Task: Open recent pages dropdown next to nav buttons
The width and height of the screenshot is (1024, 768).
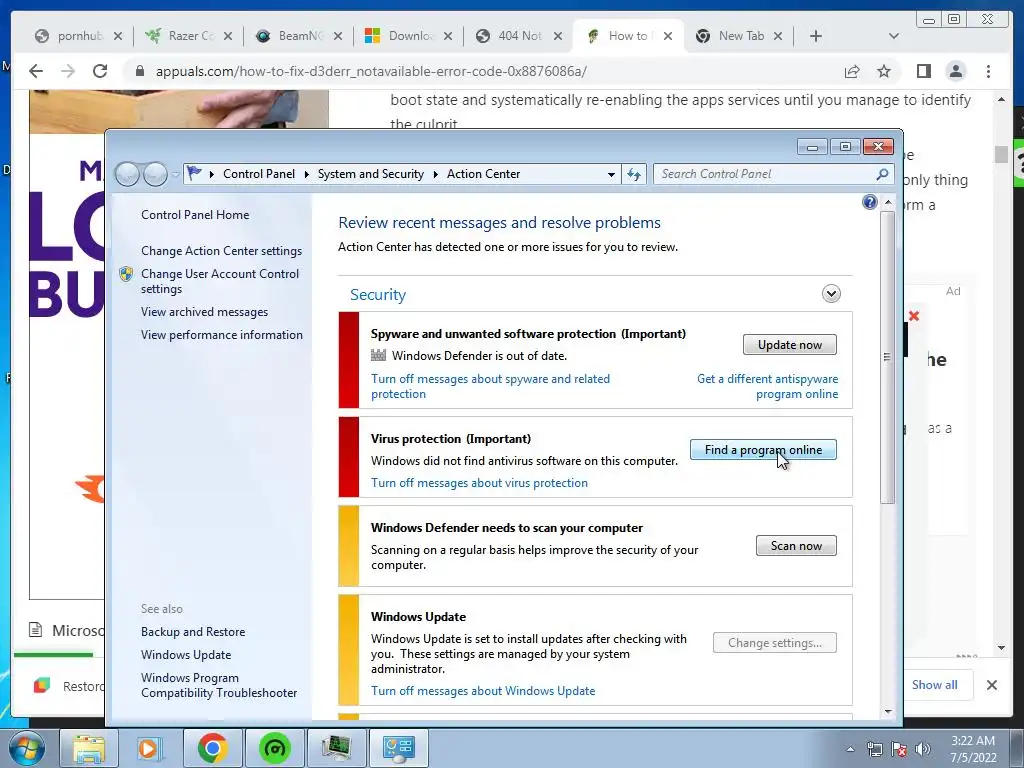Action: [175, 174]
